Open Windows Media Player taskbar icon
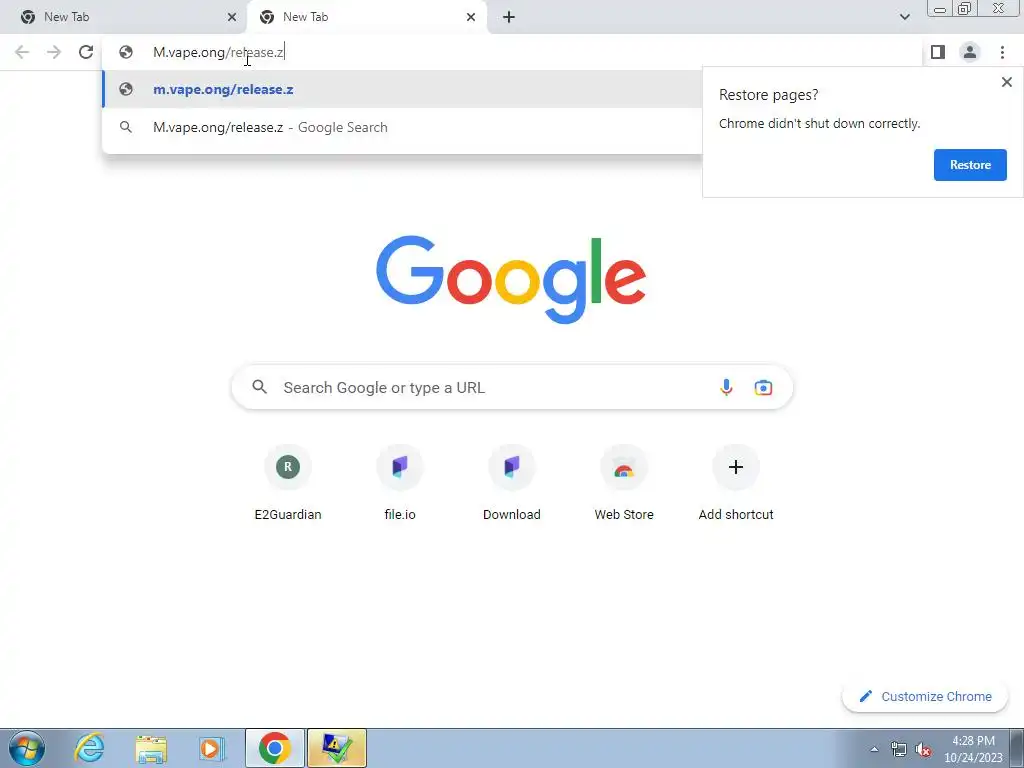 coord(212,748)
